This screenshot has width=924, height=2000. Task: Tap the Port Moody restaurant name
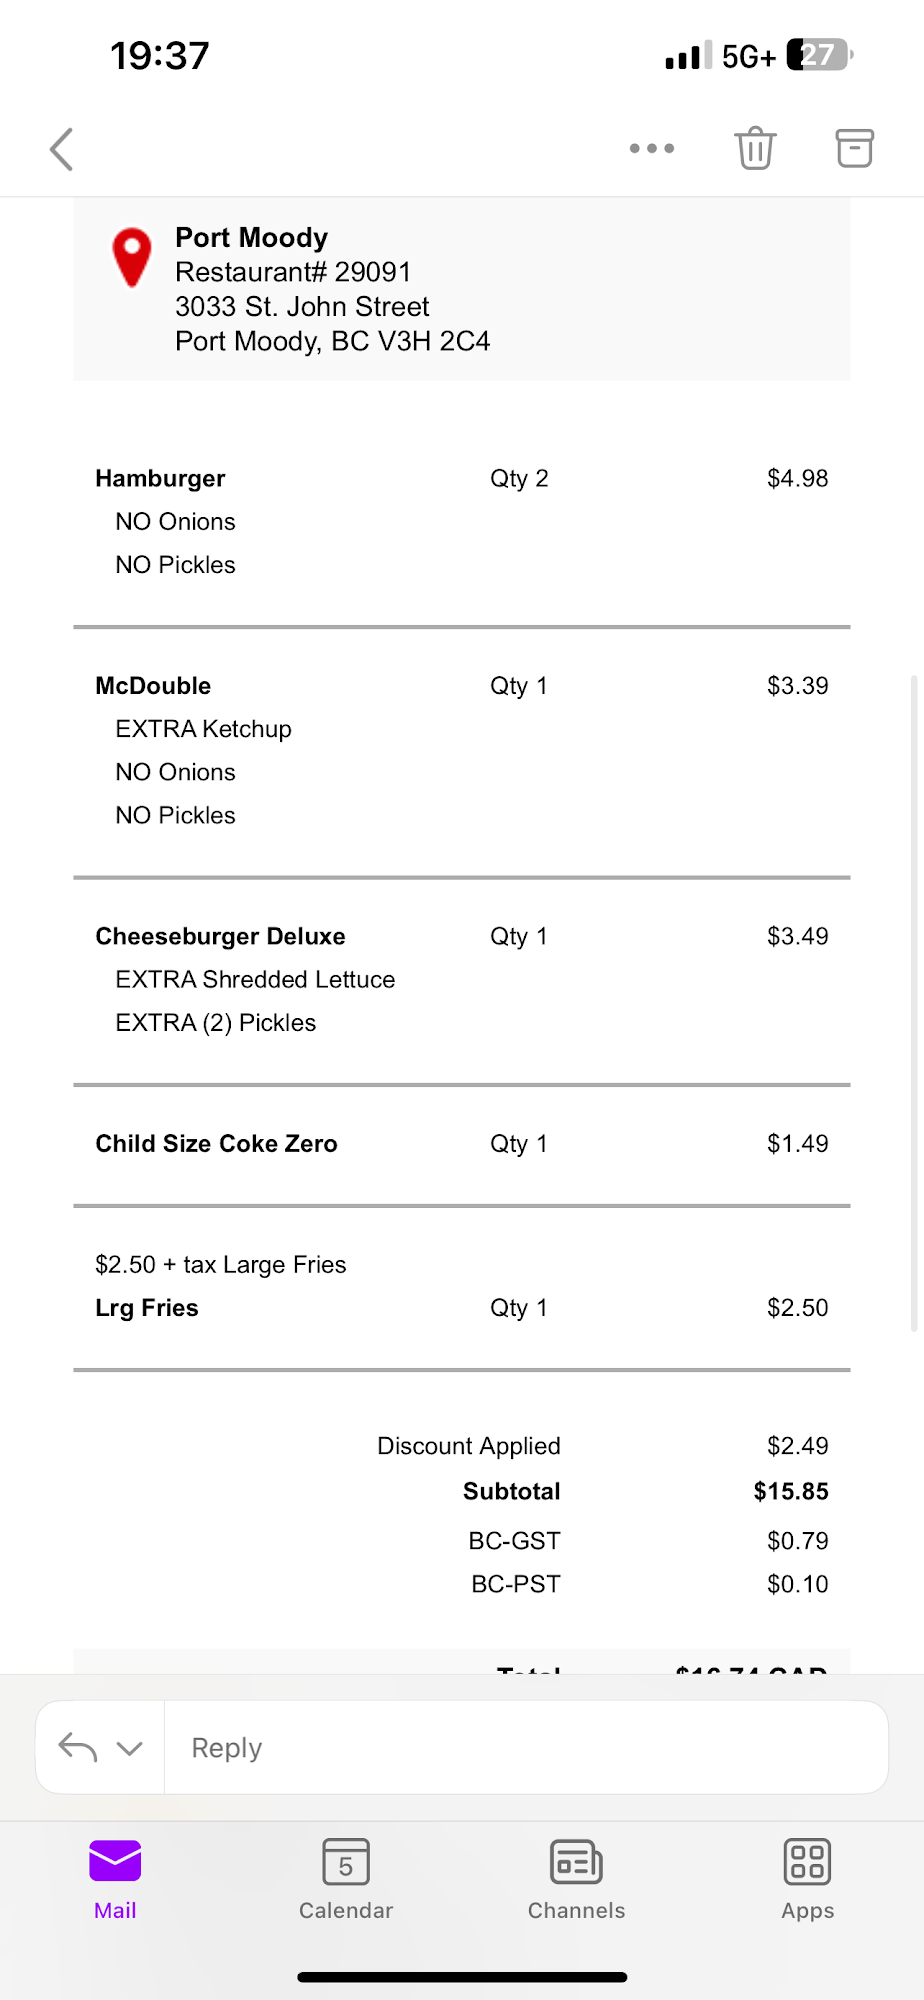pyautogui.click(x=252, y=238)
